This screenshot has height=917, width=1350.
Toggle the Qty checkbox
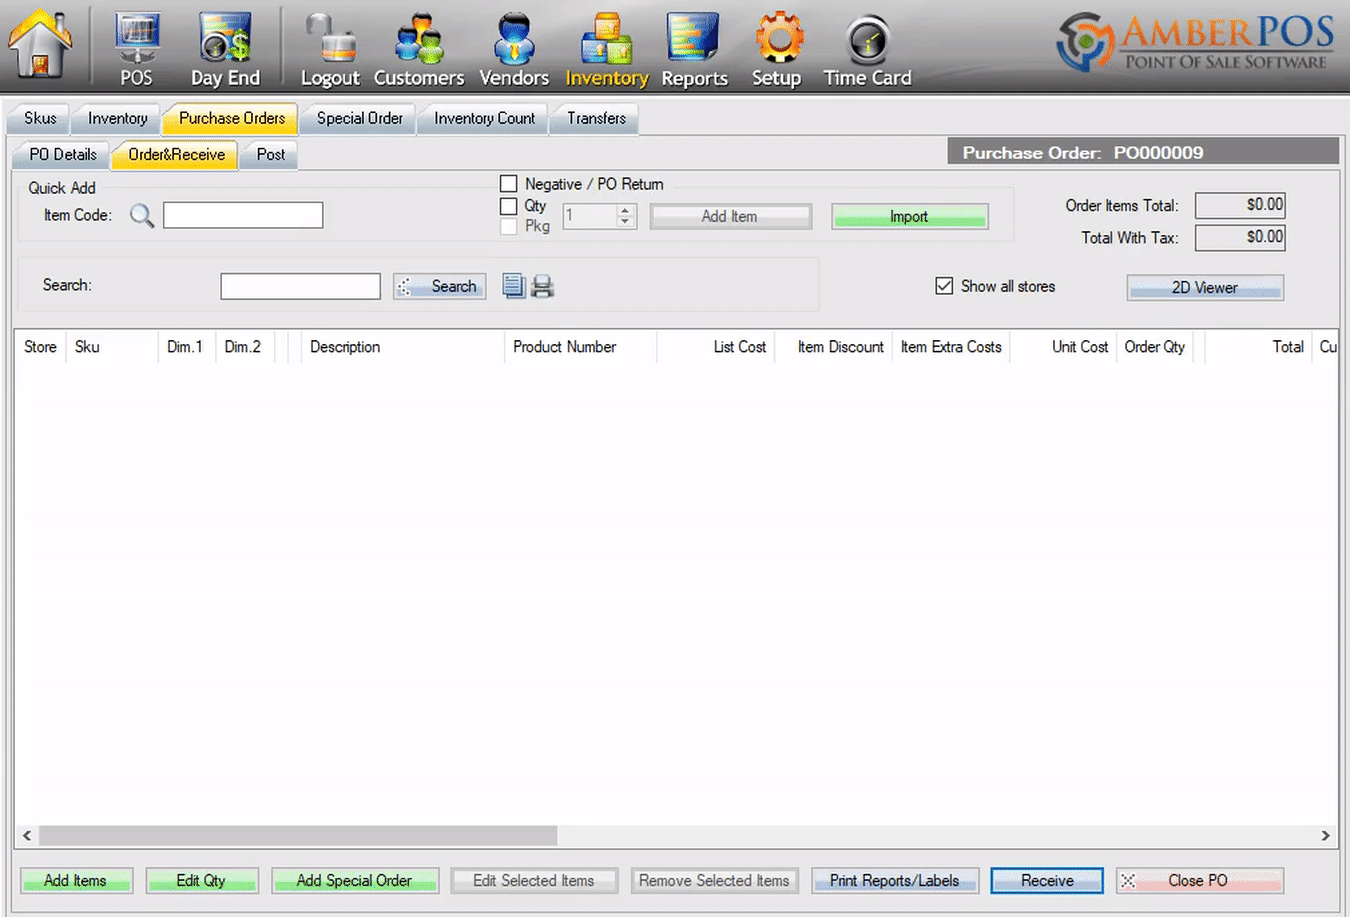[509, 206]
